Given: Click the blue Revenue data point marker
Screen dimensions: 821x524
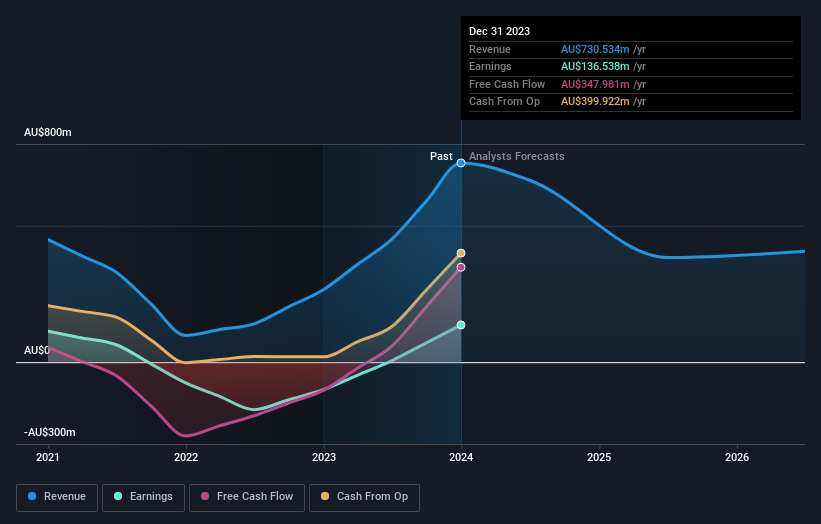Looking at the screenshot, I should pos(461,163).
